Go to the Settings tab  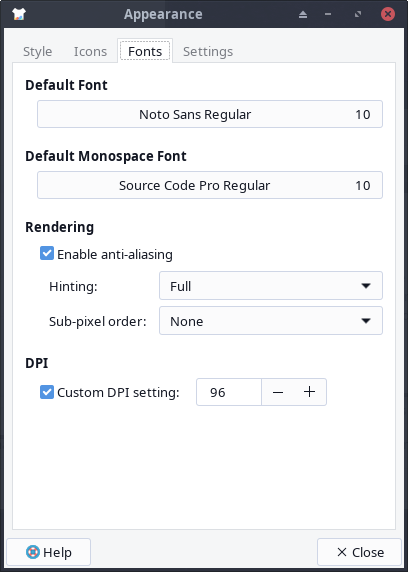point(208,51)
